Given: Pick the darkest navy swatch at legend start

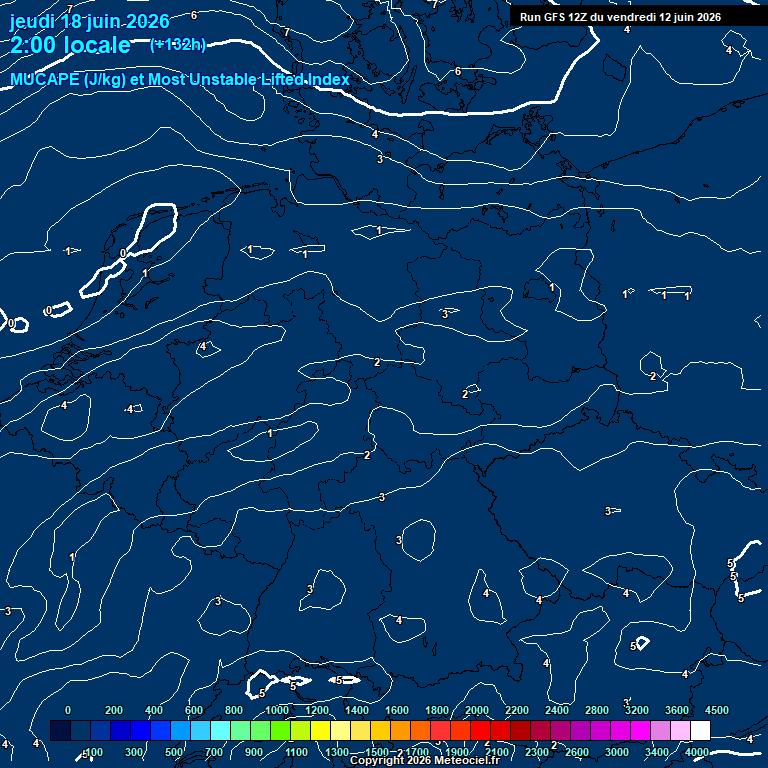Looking at the screenshot, I should click(x=60, y=730).
